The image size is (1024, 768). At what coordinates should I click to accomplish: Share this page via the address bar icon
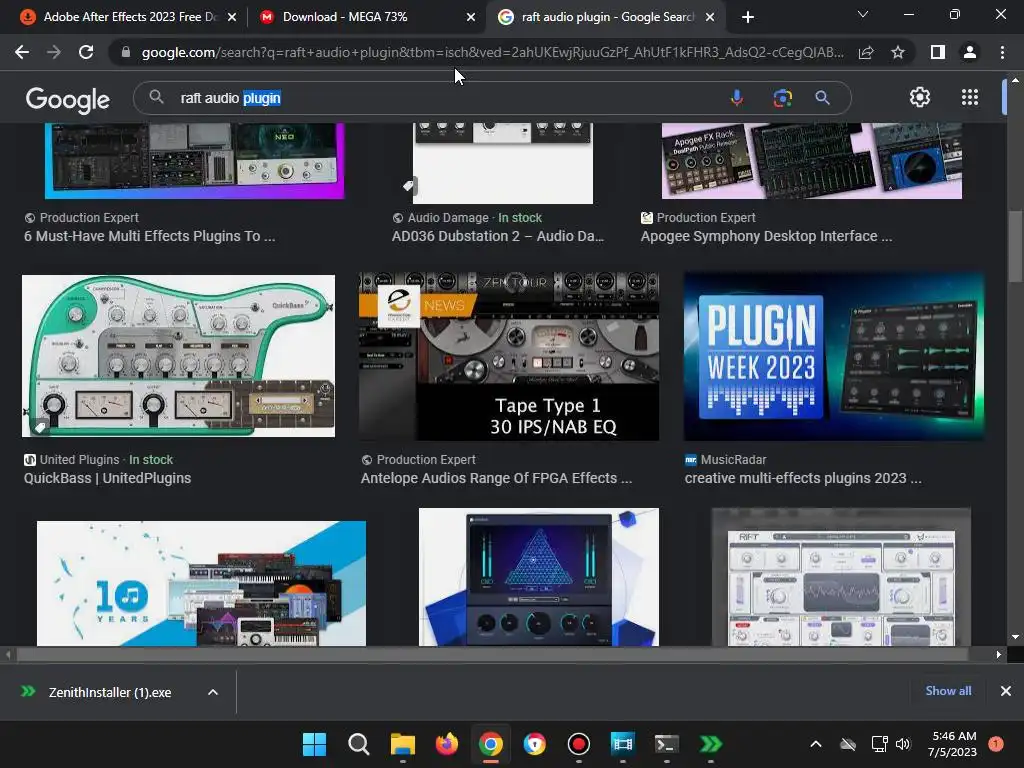pyautogui.click(x=866, y=52)
